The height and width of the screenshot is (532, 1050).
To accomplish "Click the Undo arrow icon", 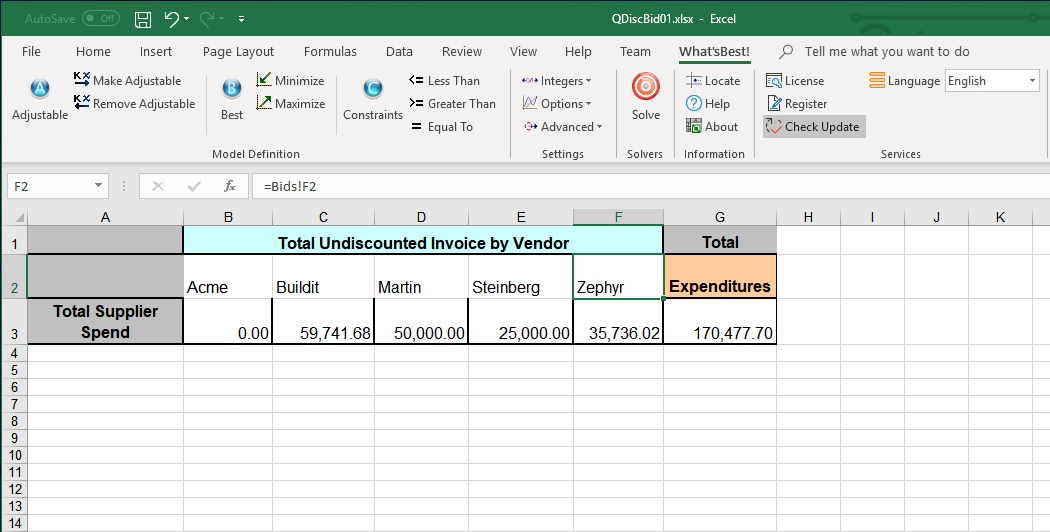I will click(x=171, y=19).
